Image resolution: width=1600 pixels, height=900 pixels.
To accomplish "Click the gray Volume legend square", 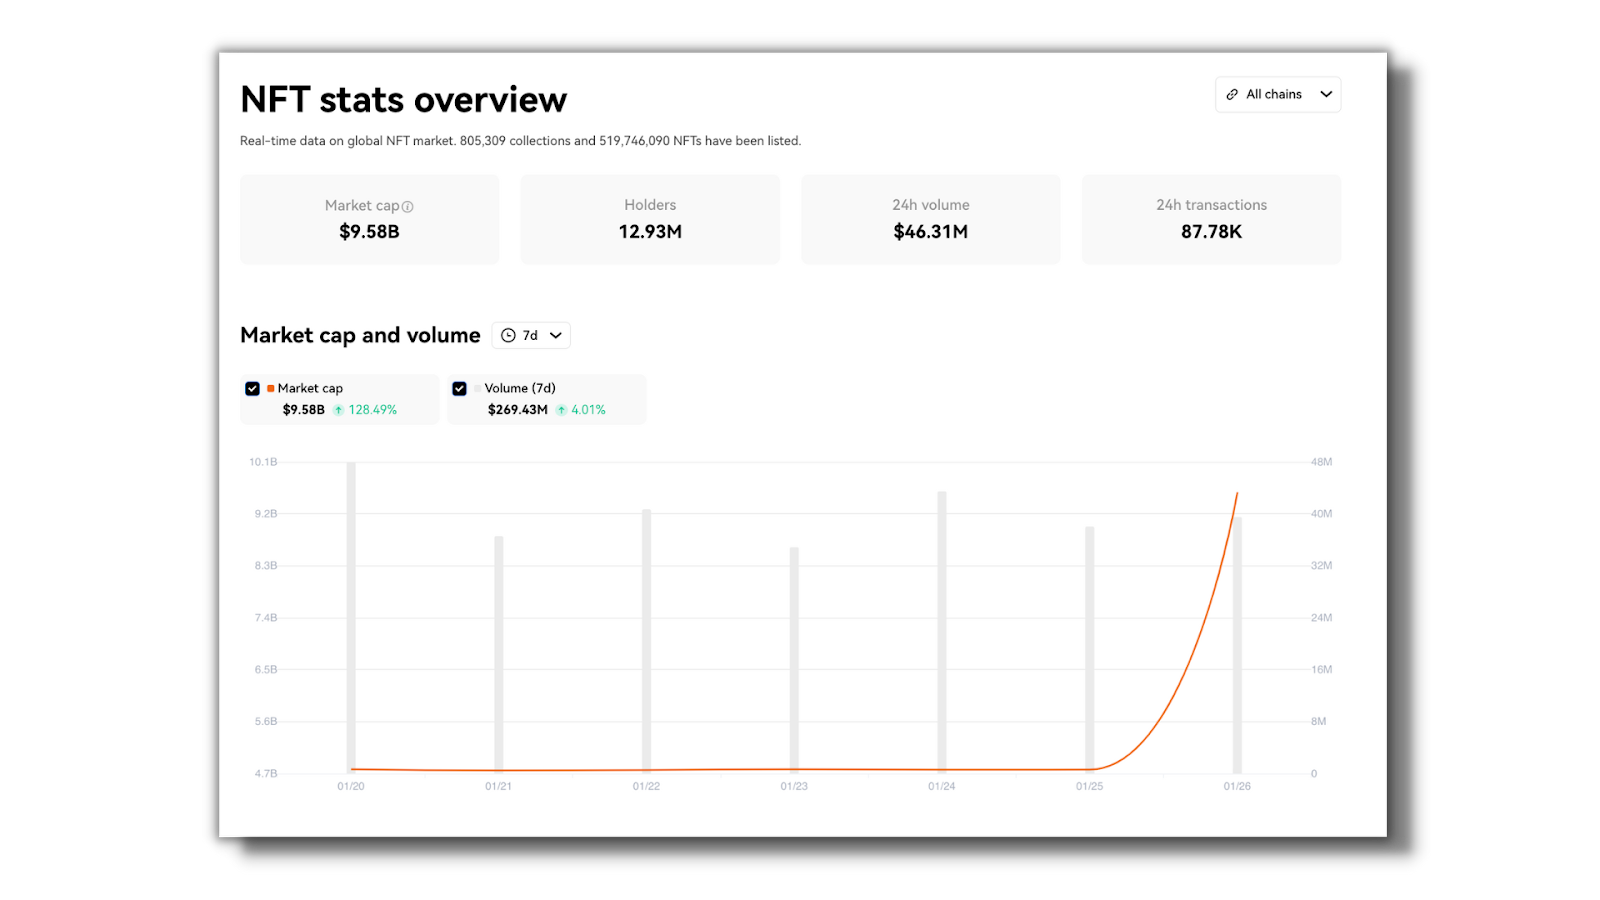I will [x=477, y=388].
